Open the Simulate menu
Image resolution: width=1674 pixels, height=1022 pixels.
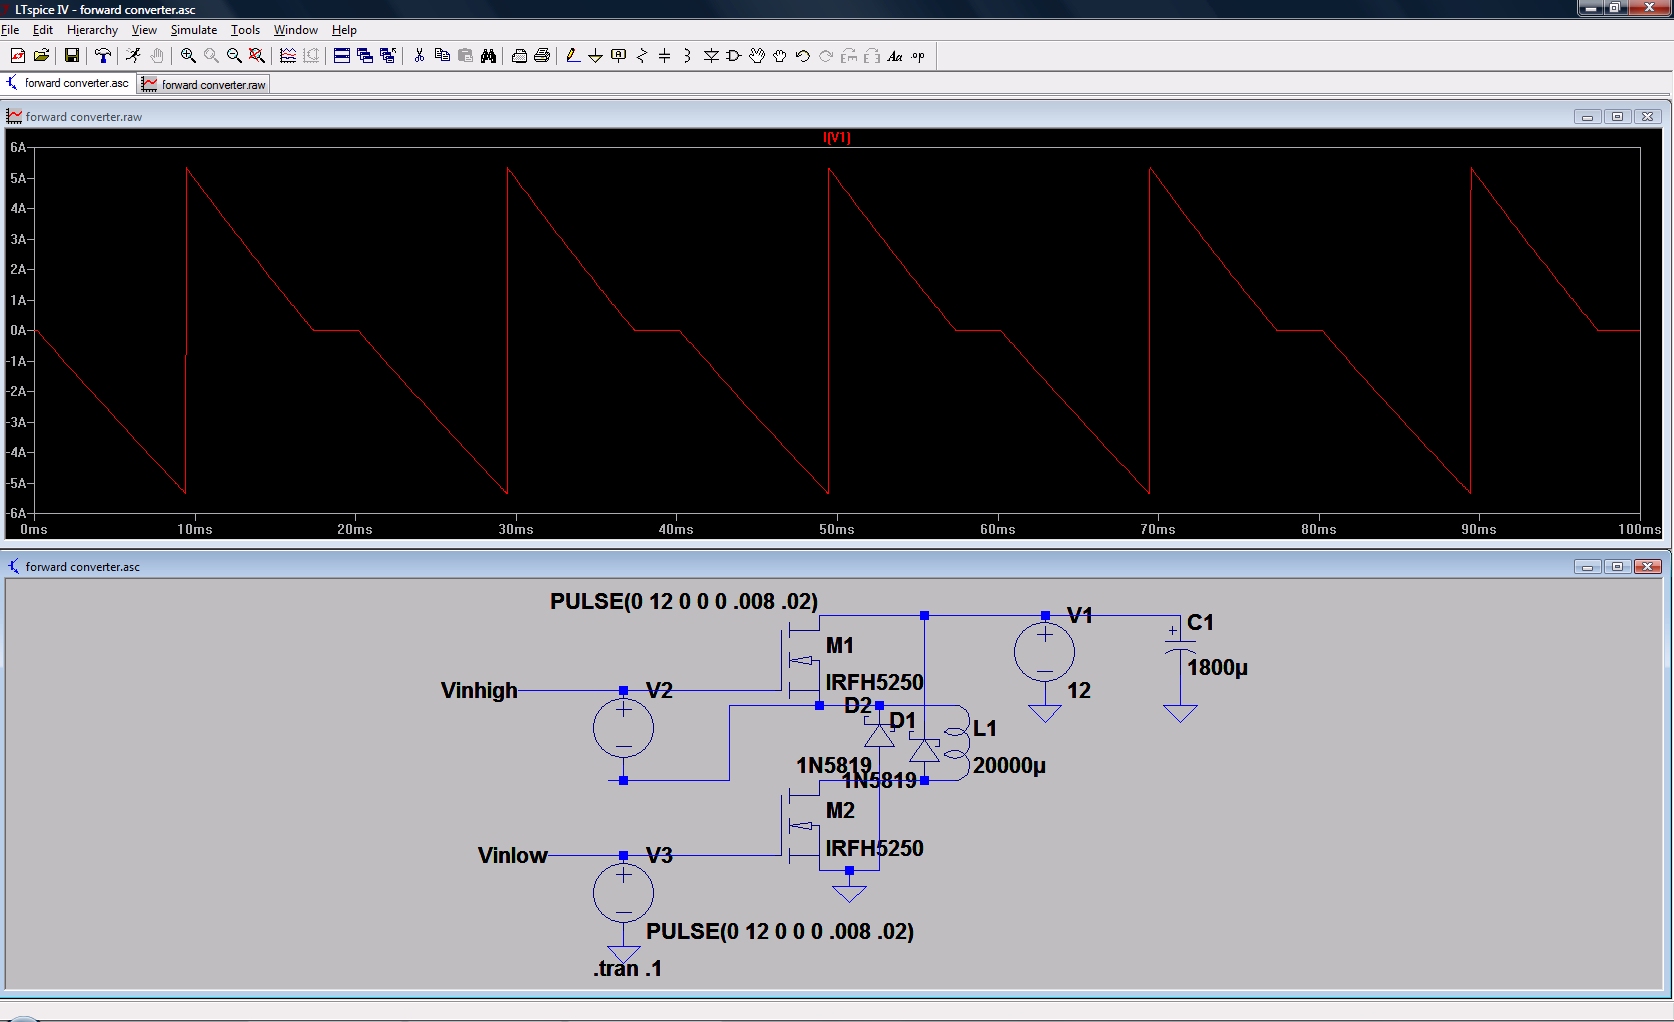(194, 30)
